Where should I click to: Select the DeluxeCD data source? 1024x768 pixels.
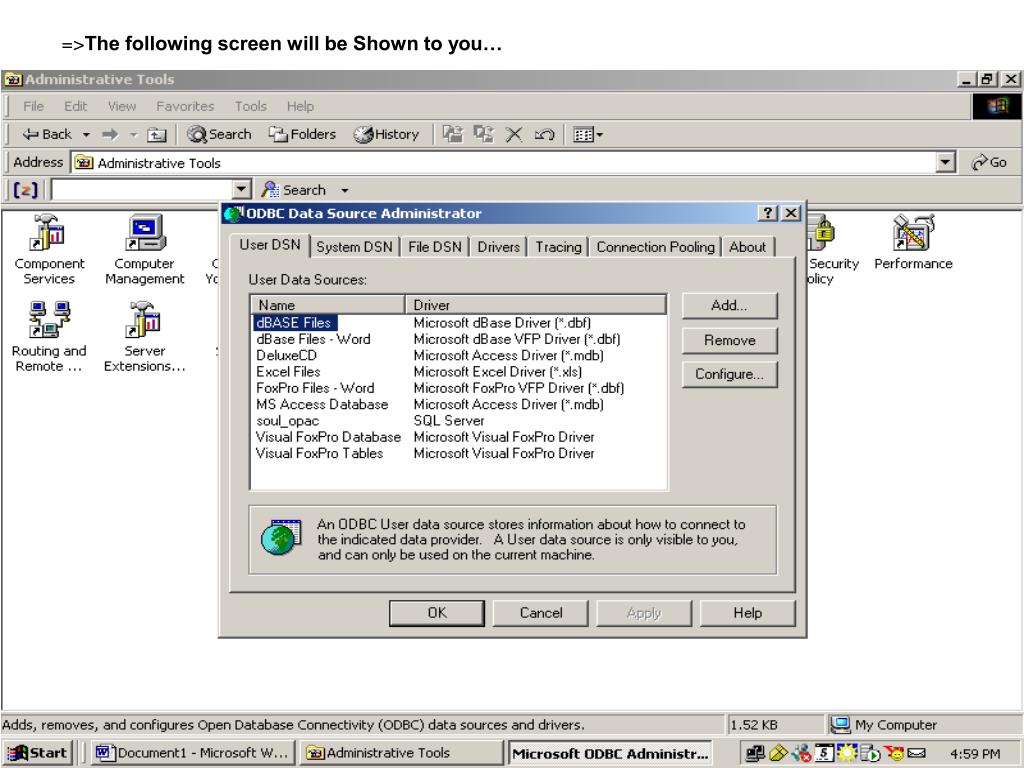[x=287, y=355]
